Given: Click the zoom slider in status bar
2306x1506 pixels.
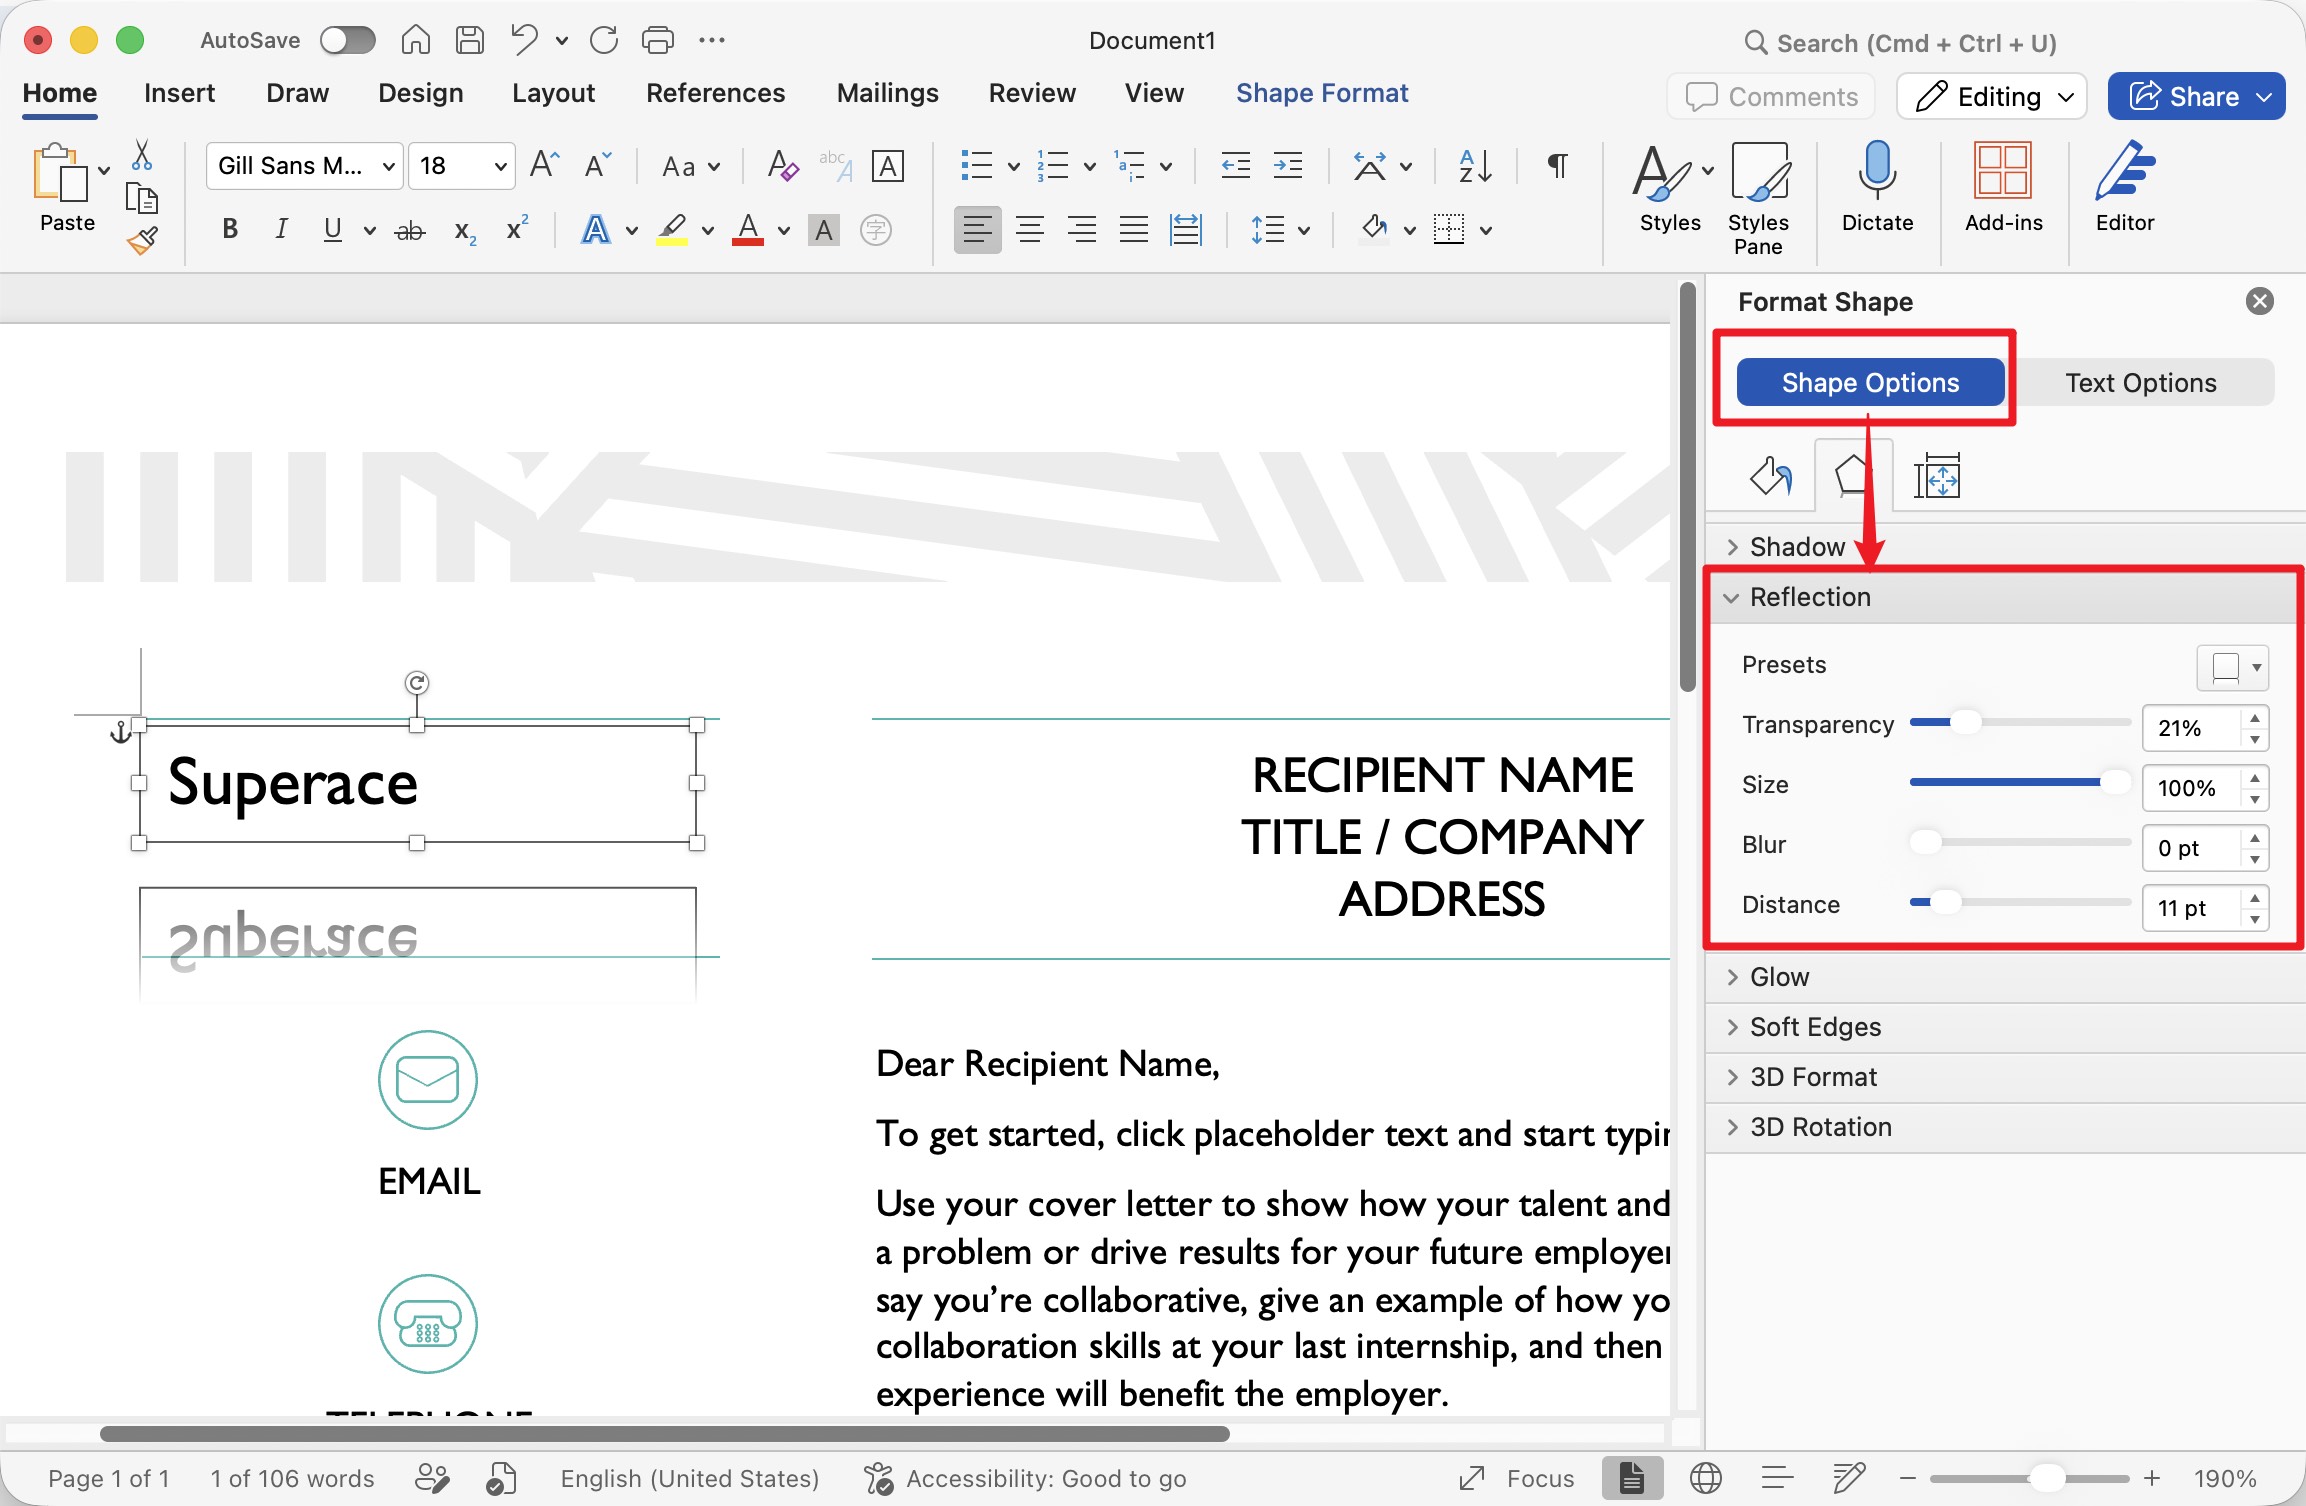Looking at the screenshot, I should (x=2030, y=1478).
